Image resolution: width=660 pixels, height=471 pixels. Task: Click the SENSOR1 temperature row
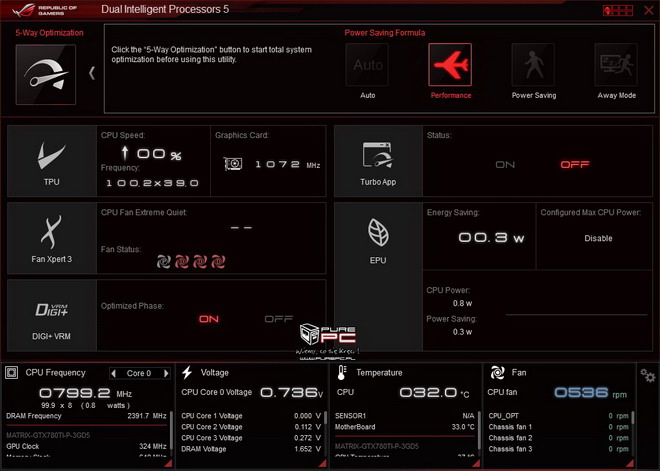coord(405,416)
